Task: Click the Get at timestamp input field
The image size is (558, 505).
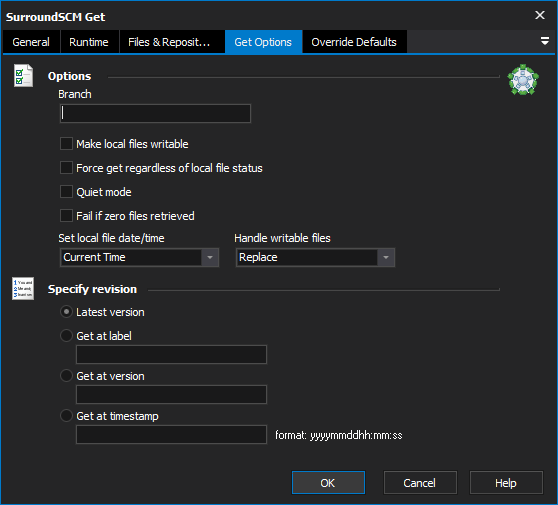Action: coord(171,435)
